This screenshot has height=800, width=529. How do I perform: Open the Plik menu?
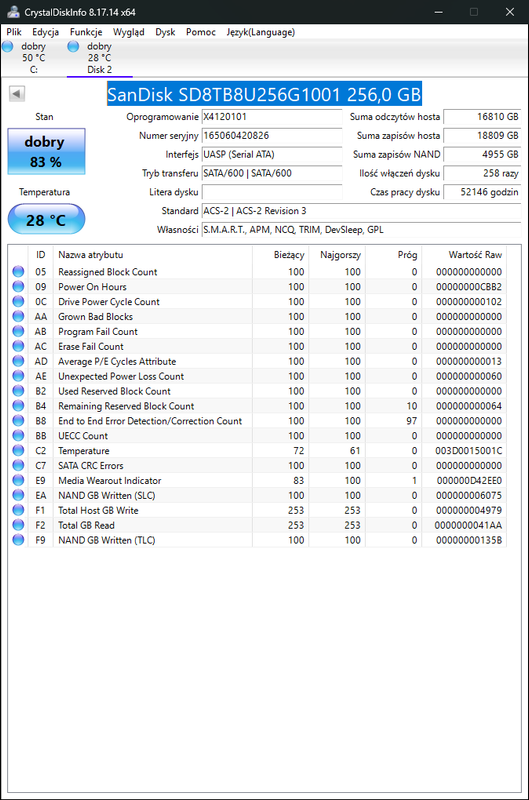(14, 32)
